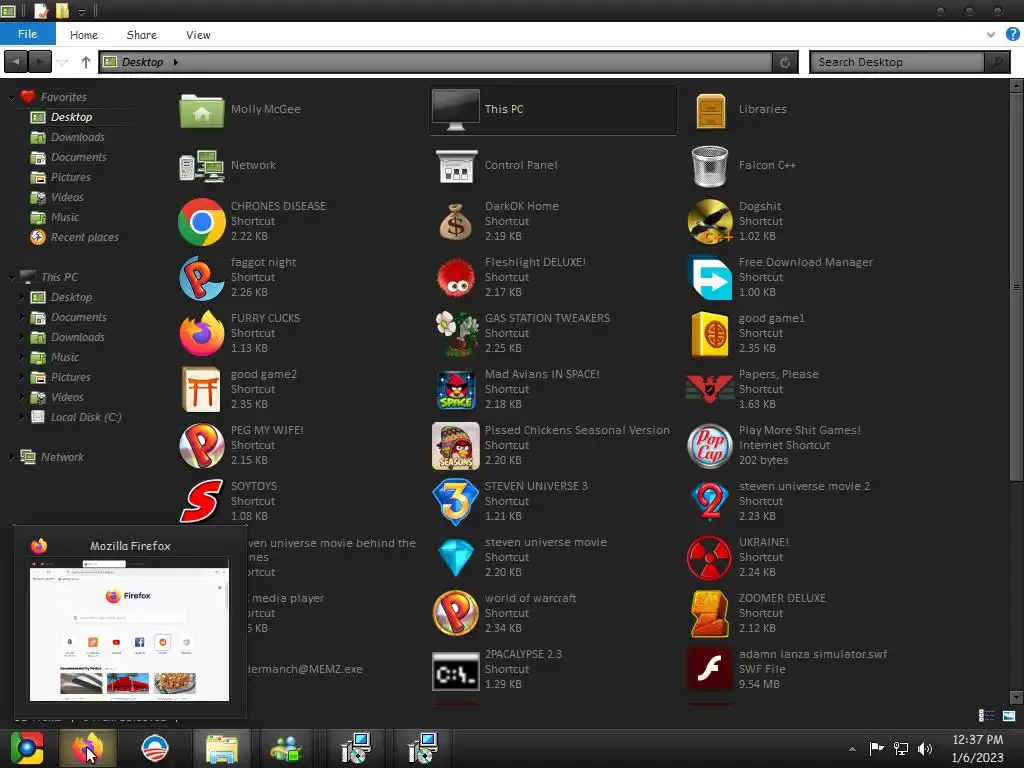Screen dimensions: 1024x768
Task: Select the adamn lanza simulator.swf Flash icon
Action: click(x=710, y=670)
